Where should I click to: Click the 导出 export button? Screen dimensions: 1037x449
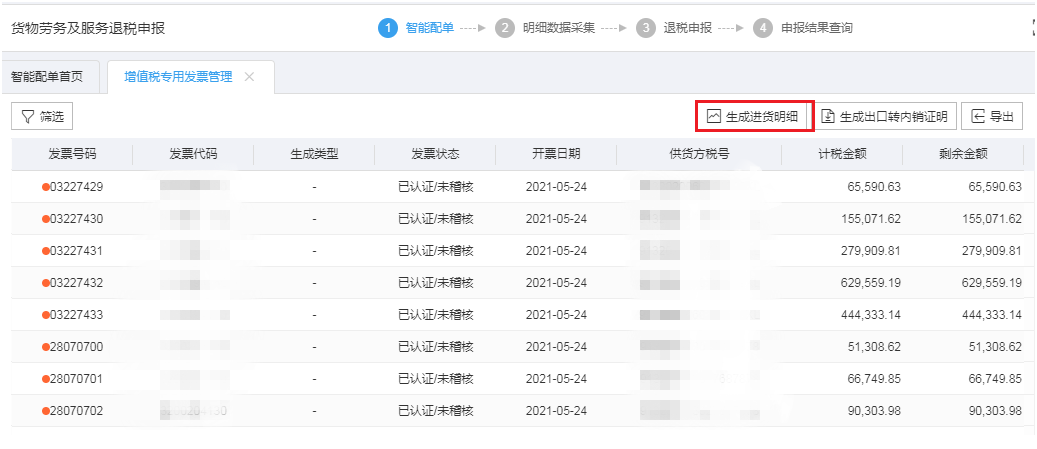tap(992, 117)
